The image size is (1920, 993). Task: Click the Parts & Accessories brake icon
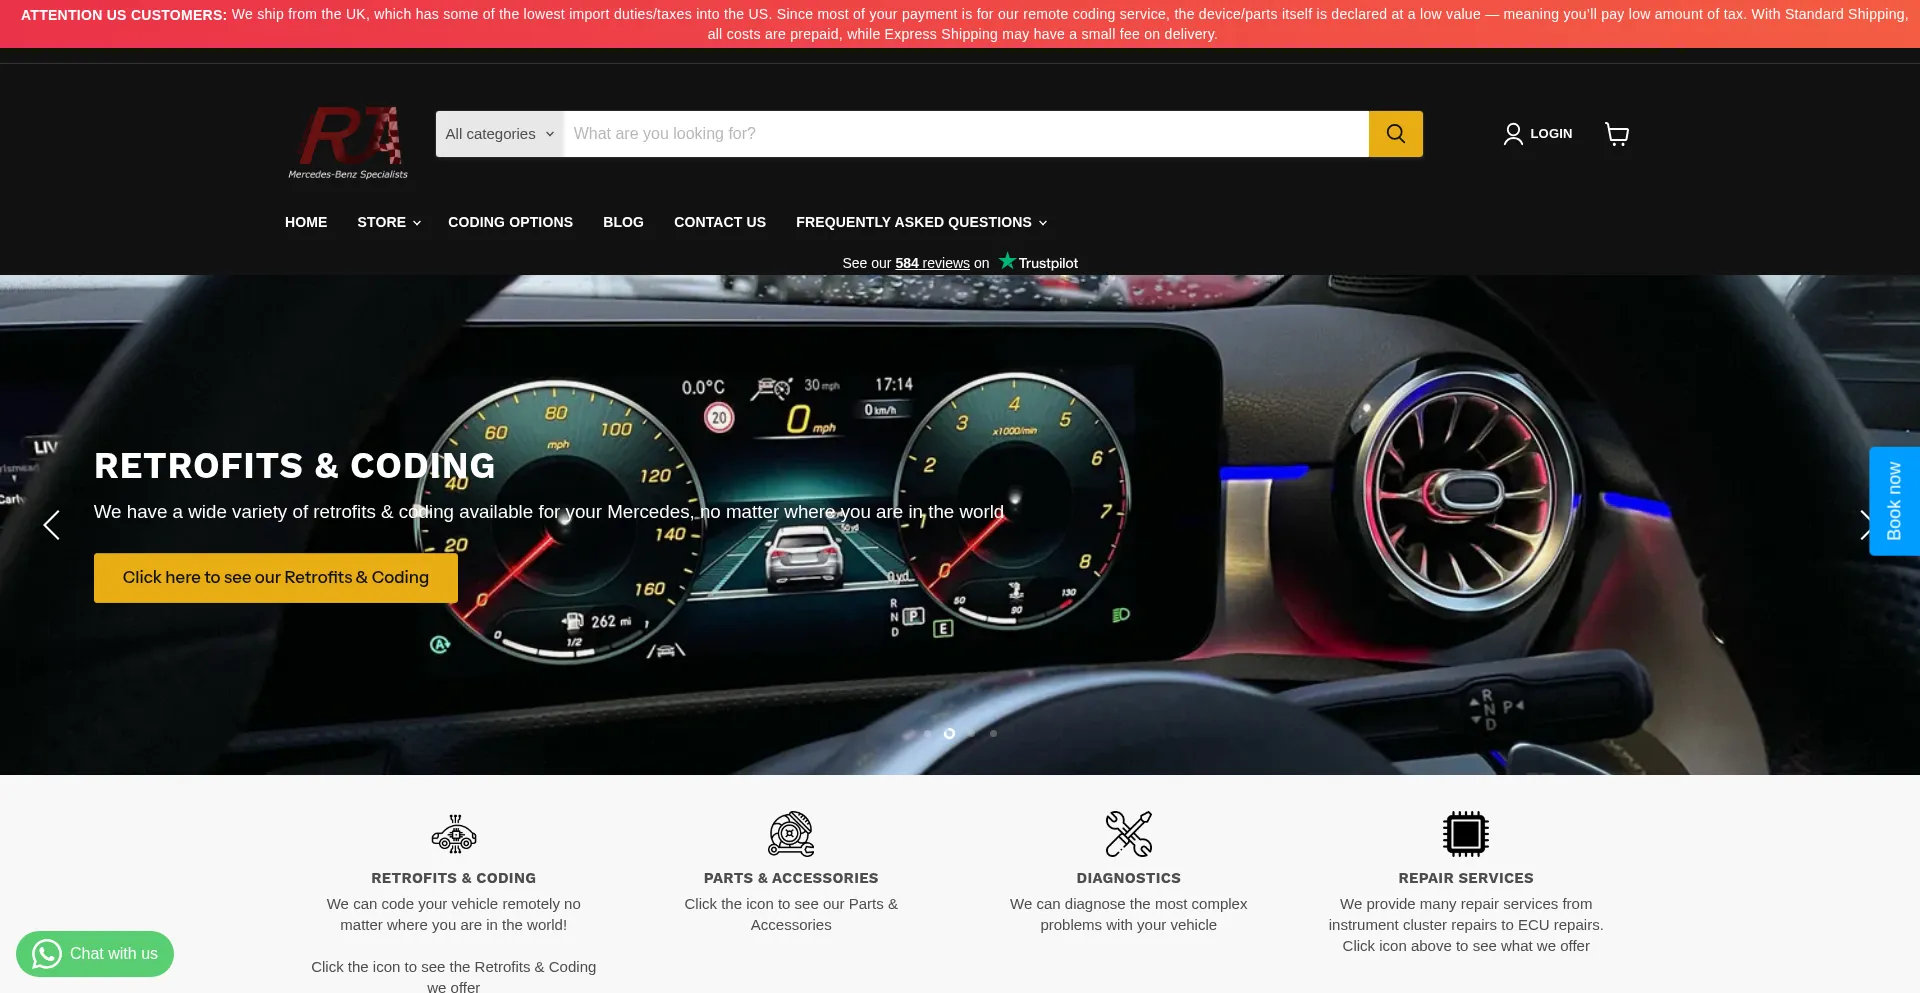pos(791,834)
